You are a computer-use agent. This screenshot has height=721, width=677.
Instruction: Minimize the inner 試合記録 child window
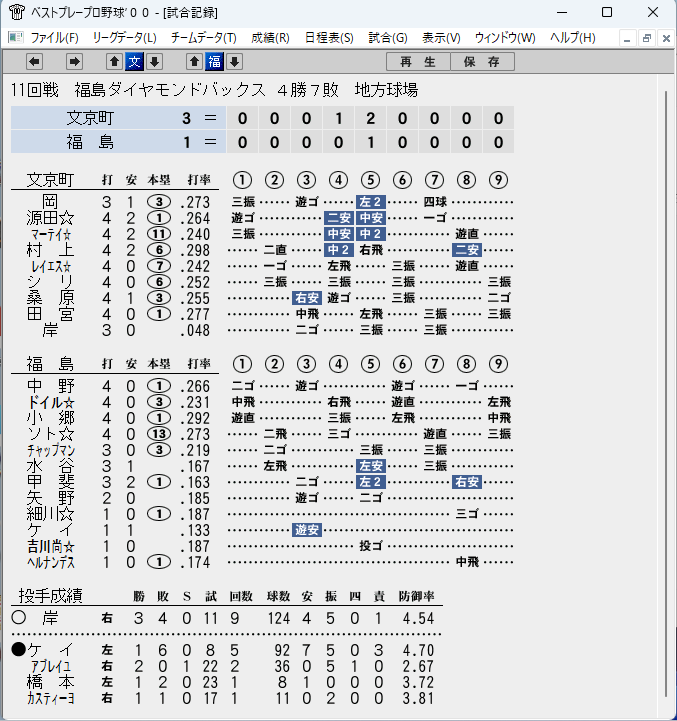click(x=627, y=38)
